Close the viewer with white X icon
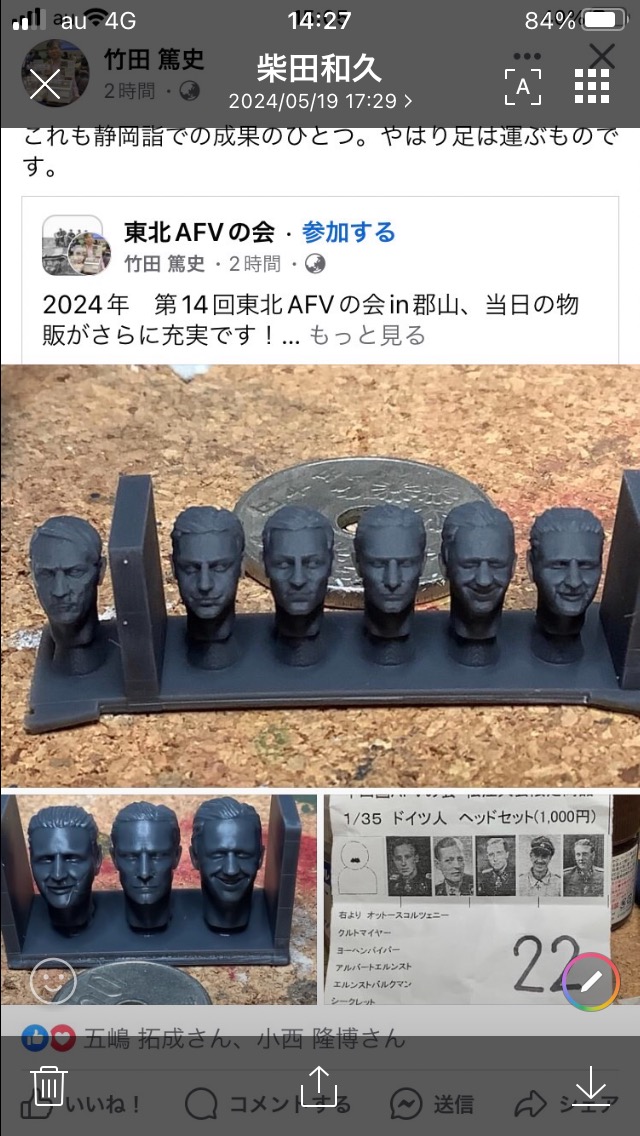 45,85
